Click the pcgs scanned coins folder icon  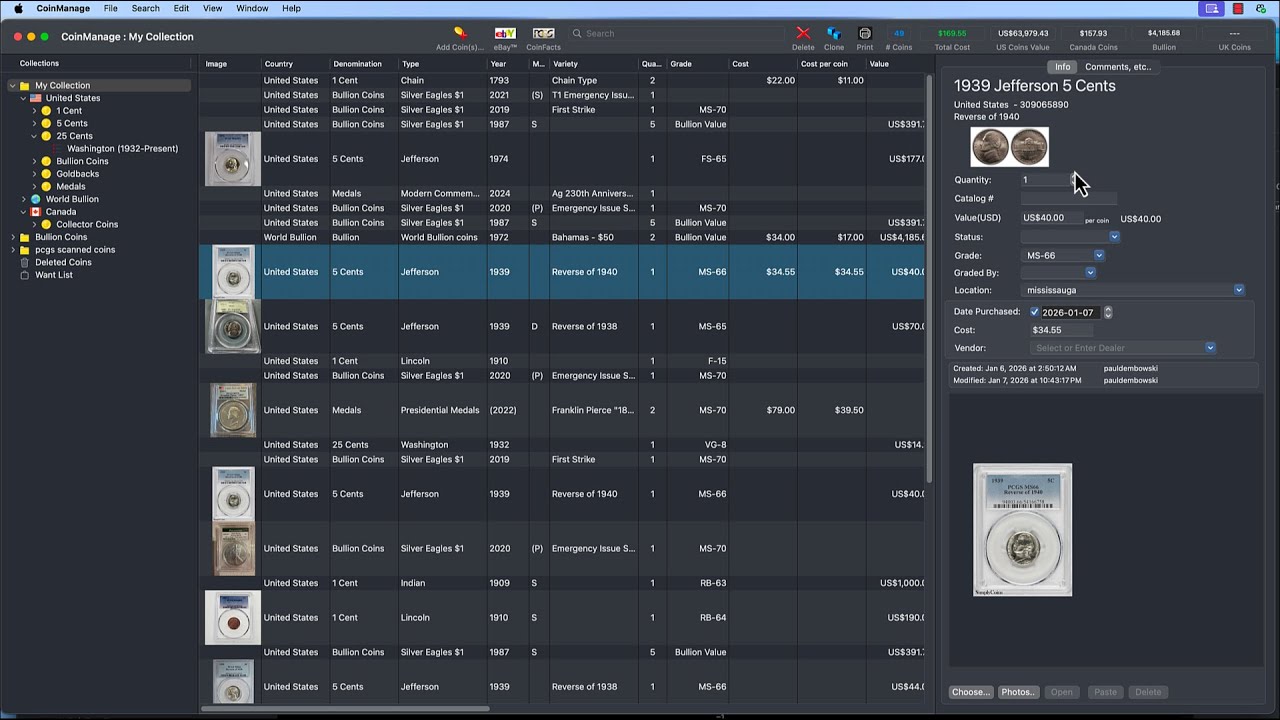point(25,250)
